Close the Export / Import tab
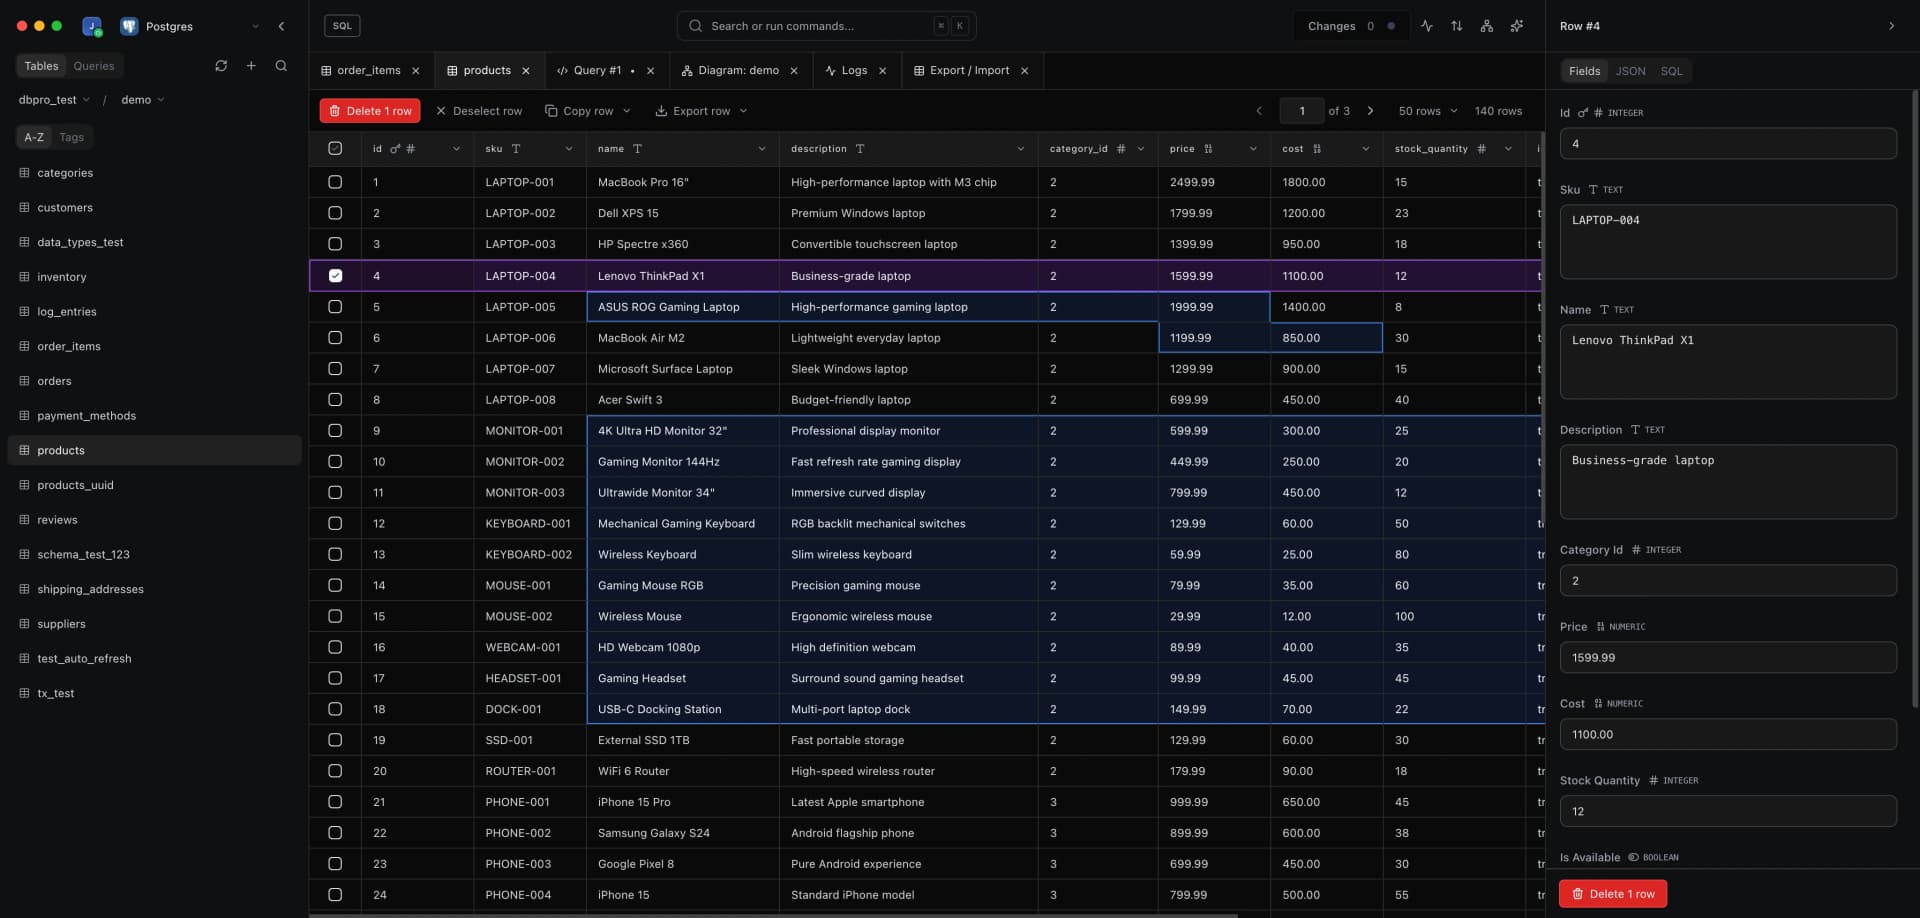 (1025, 71)
